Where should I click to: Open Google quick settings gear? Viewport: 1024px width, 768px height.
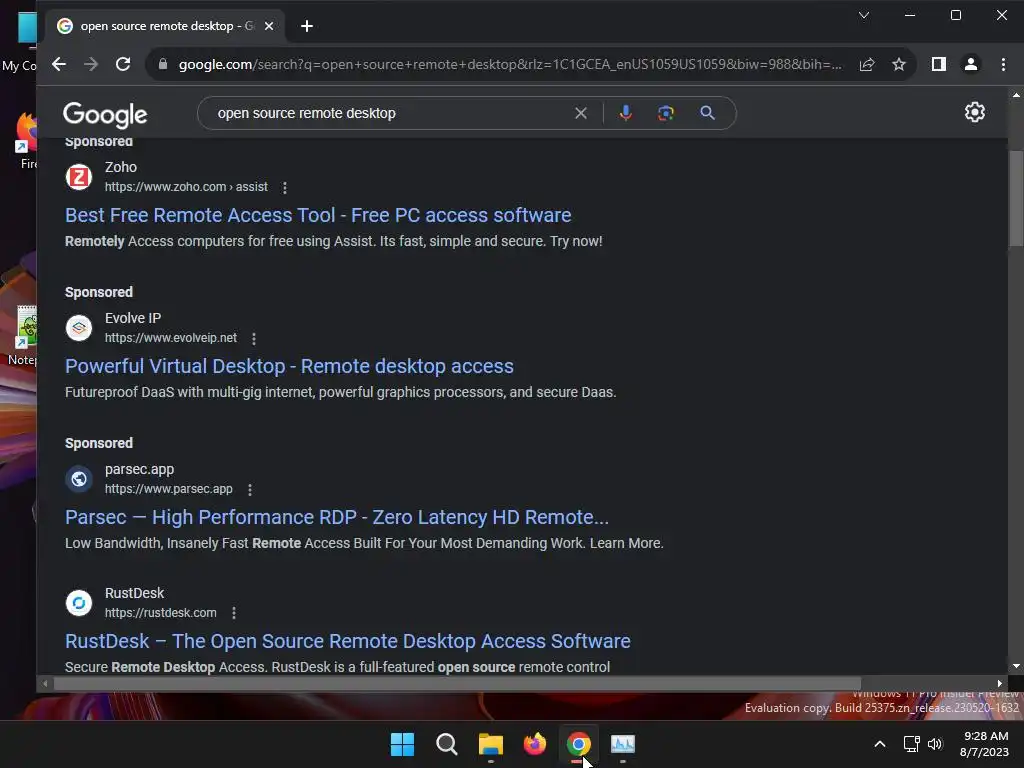(x=974, y=112)
